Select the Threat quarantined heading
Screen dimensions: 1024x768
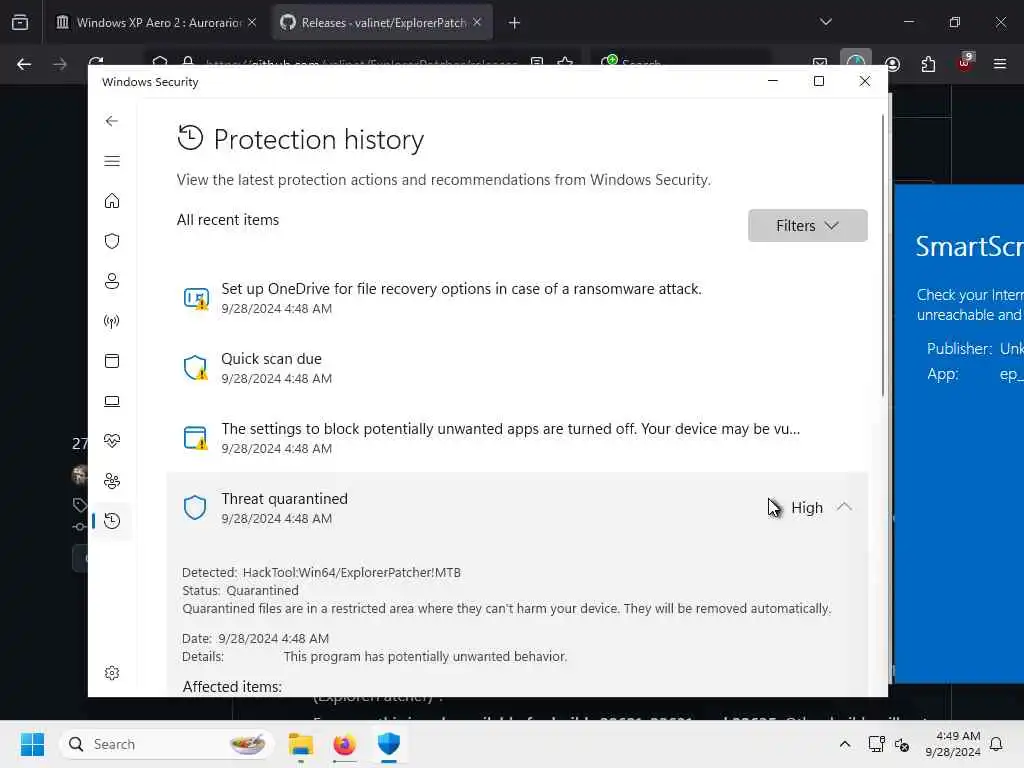(x=284, y=498)
